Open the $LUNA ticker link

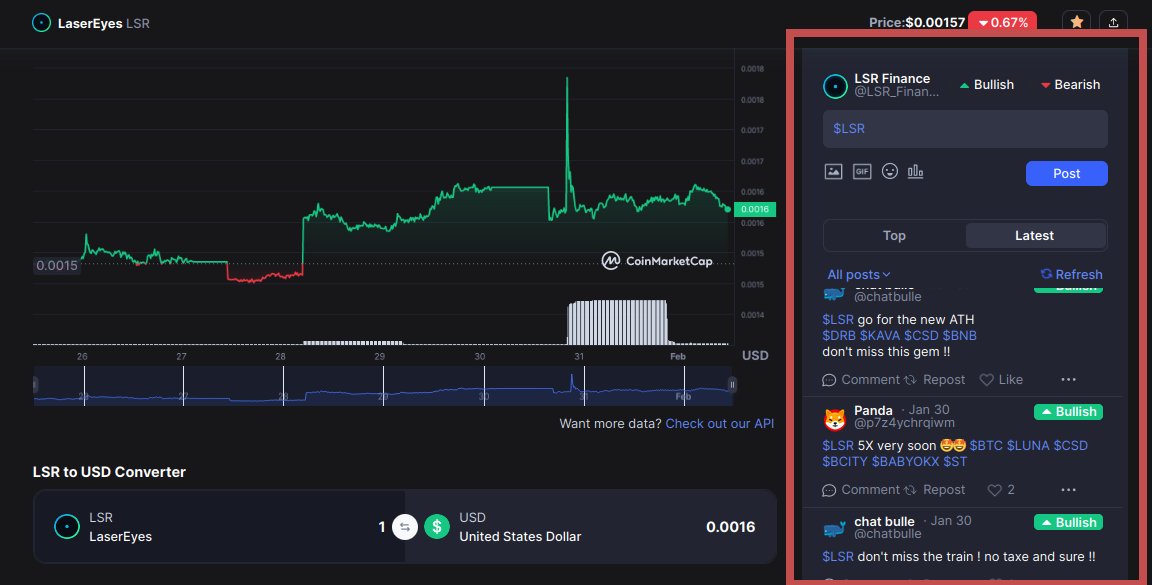tap(1028, 445)
